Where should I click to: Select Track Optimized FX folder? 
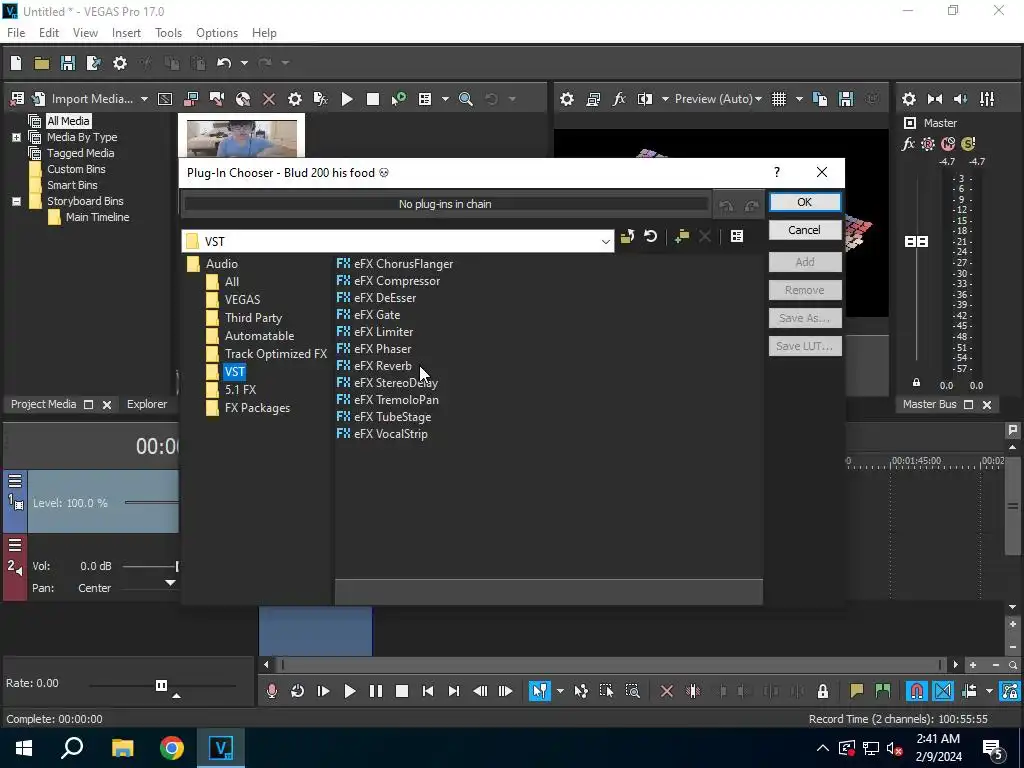(276, 354)
